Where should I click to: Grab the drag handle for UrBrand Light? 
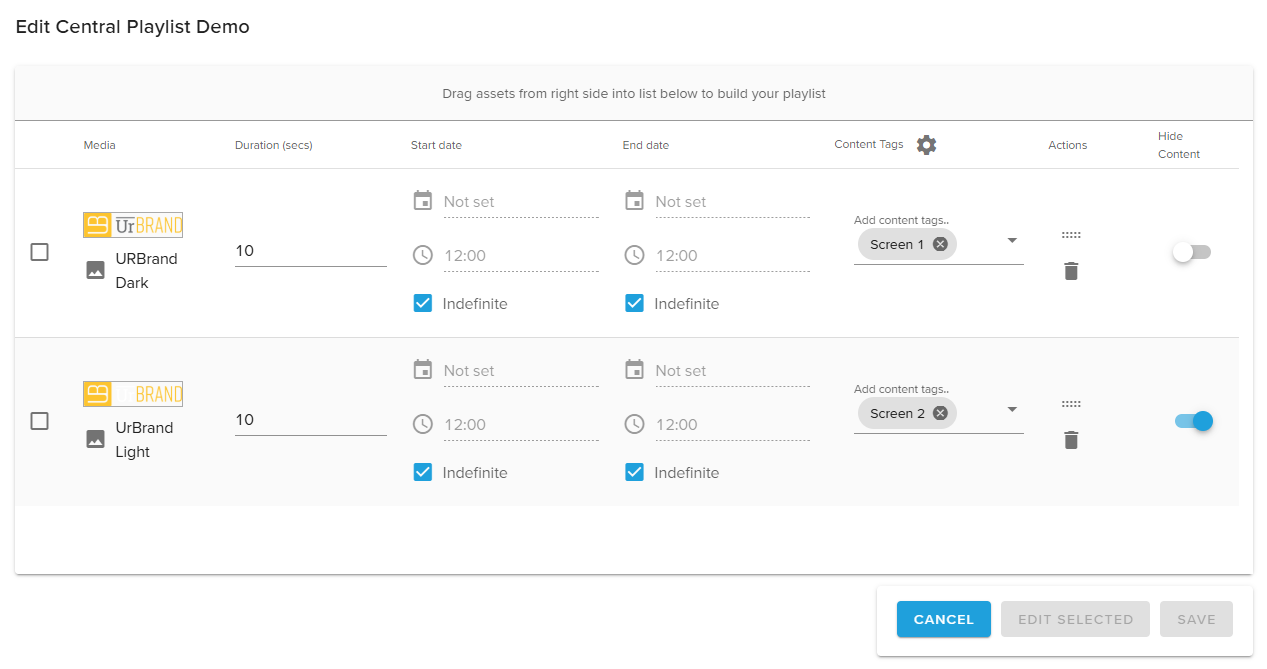pos(1071,404)
